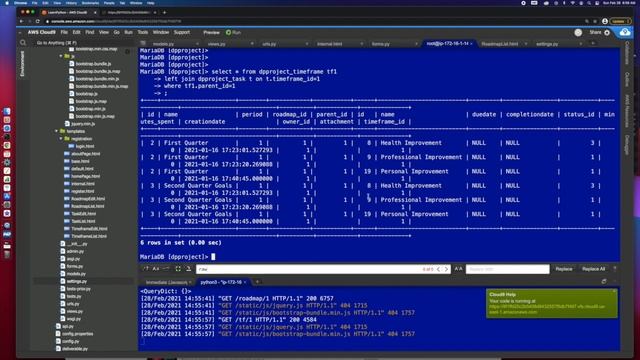Open the Debugger panel on right edge
Viewport: 640px width, 360px height.
[x=627, y=144]
